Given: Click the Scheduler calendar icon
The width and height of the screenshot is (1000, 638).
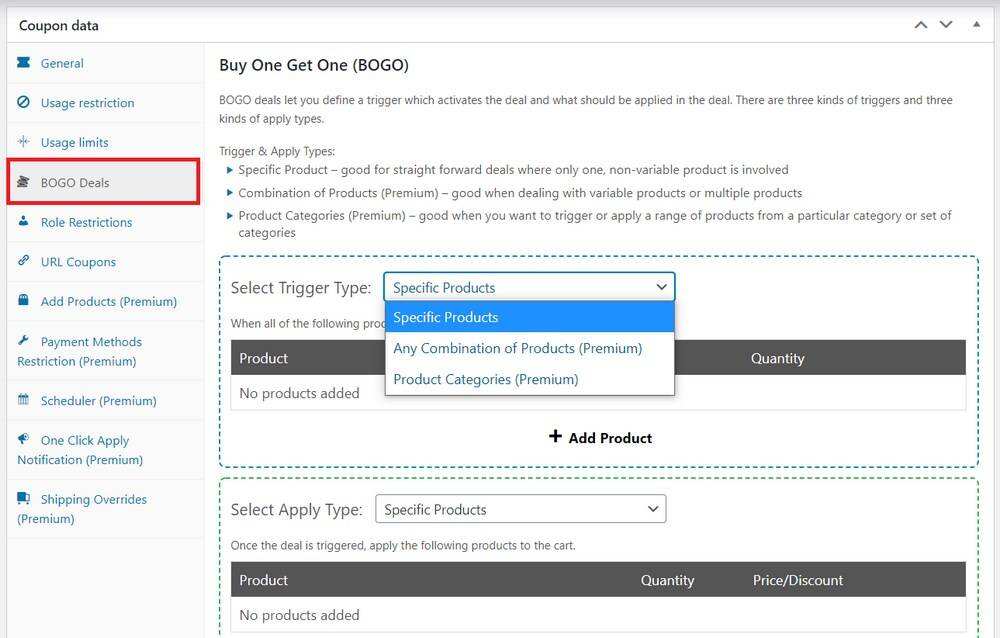Looking at the screenshot, I should coord(24,400).
